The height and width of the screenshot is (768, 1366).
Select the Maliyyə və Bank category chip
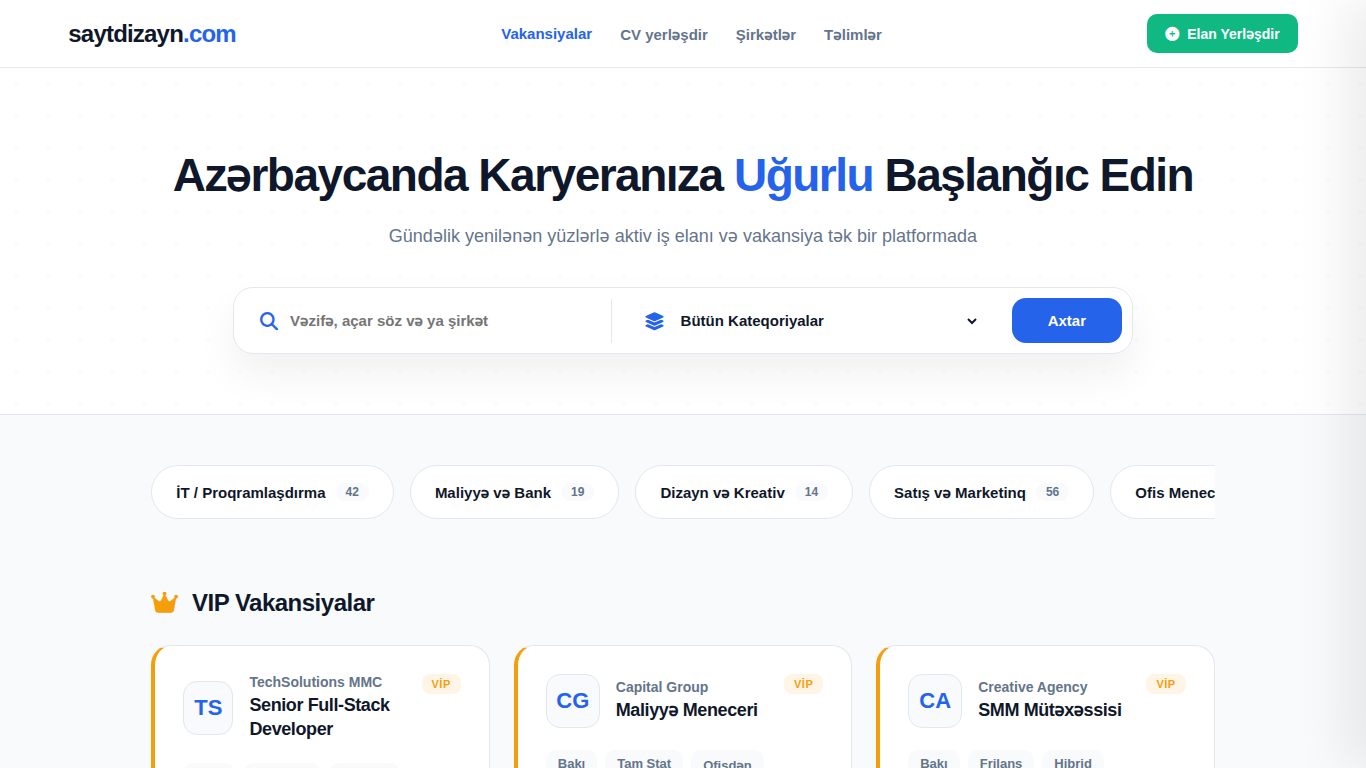click(x=514, y=492)
